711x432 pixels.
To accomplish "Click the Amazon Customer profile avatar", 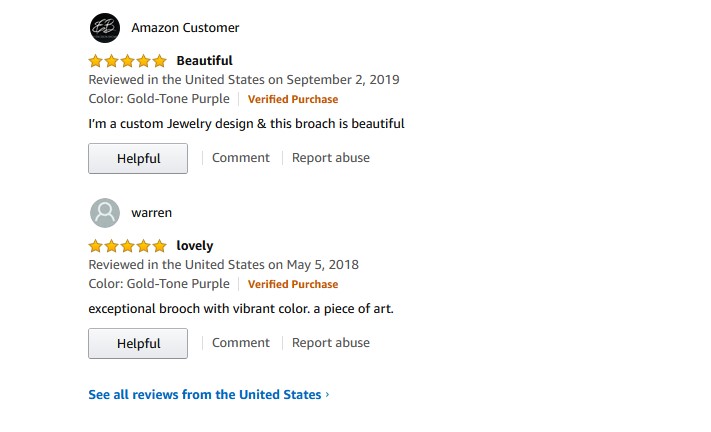I will 104,28.
